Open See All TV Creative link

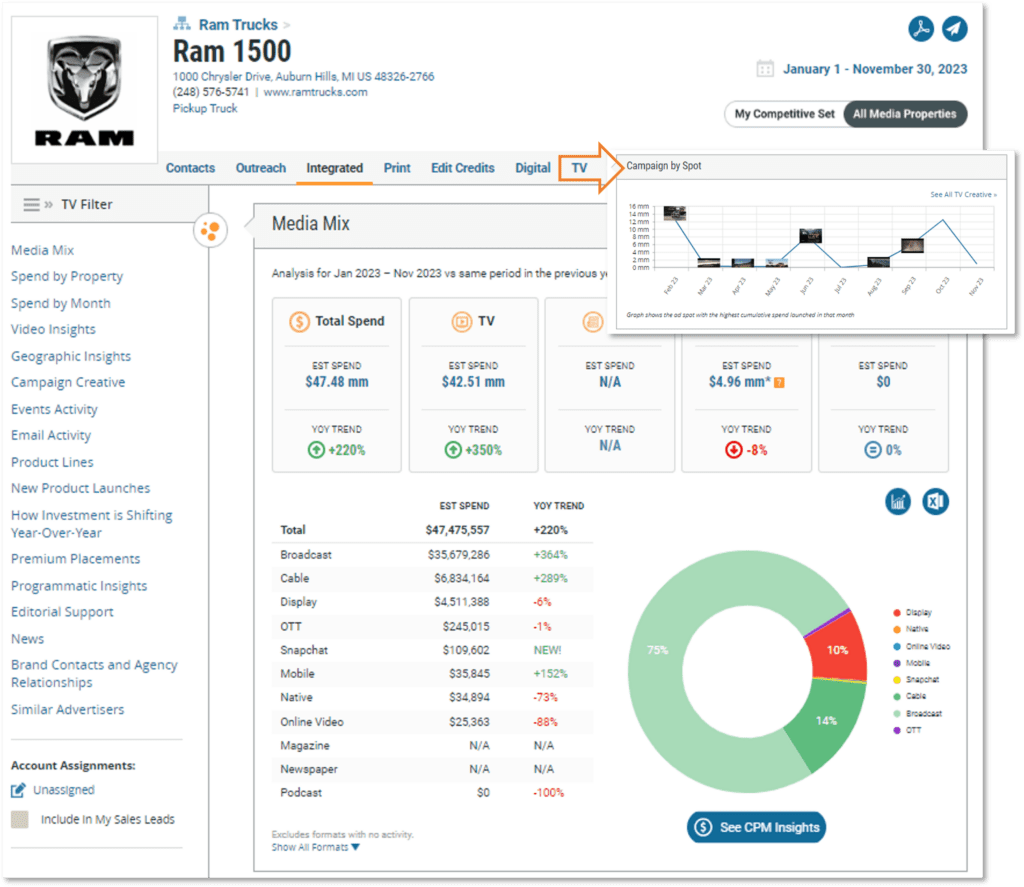click(x=963, y=195)
